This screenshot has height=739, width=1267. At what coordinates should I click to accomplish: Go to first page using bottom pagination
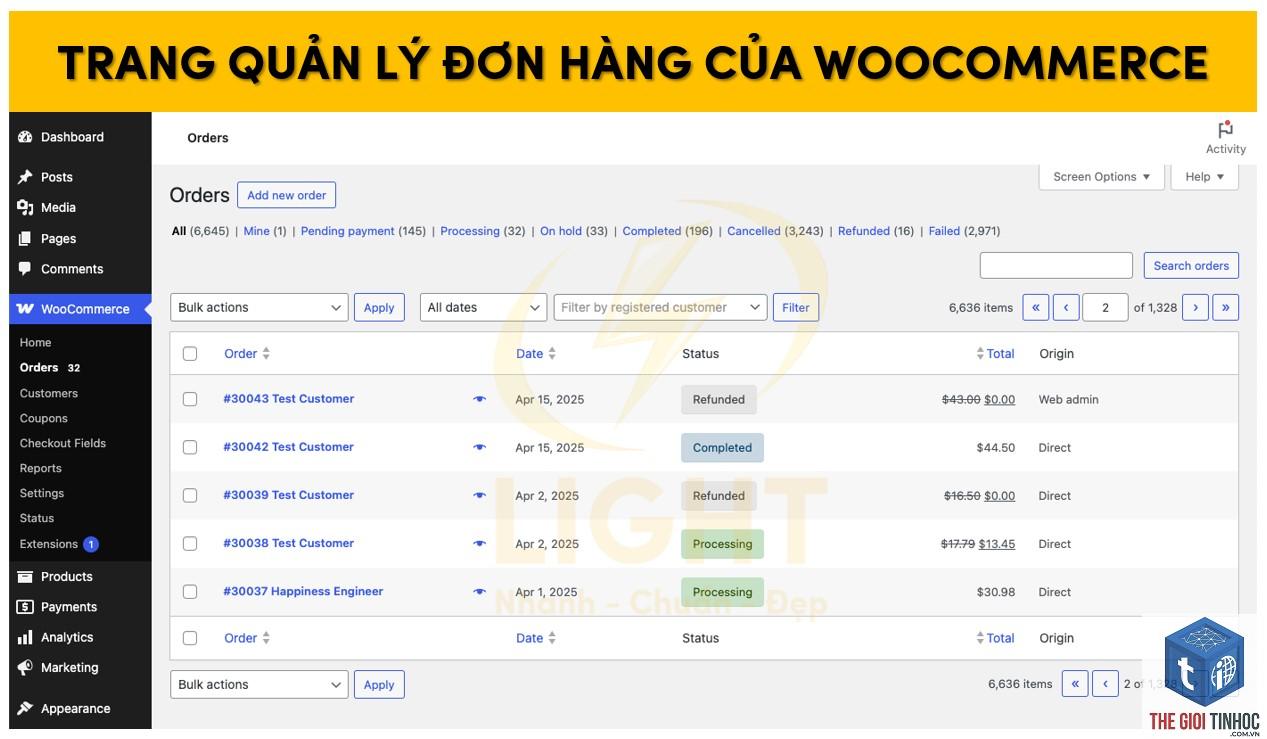pos(1075,684)
